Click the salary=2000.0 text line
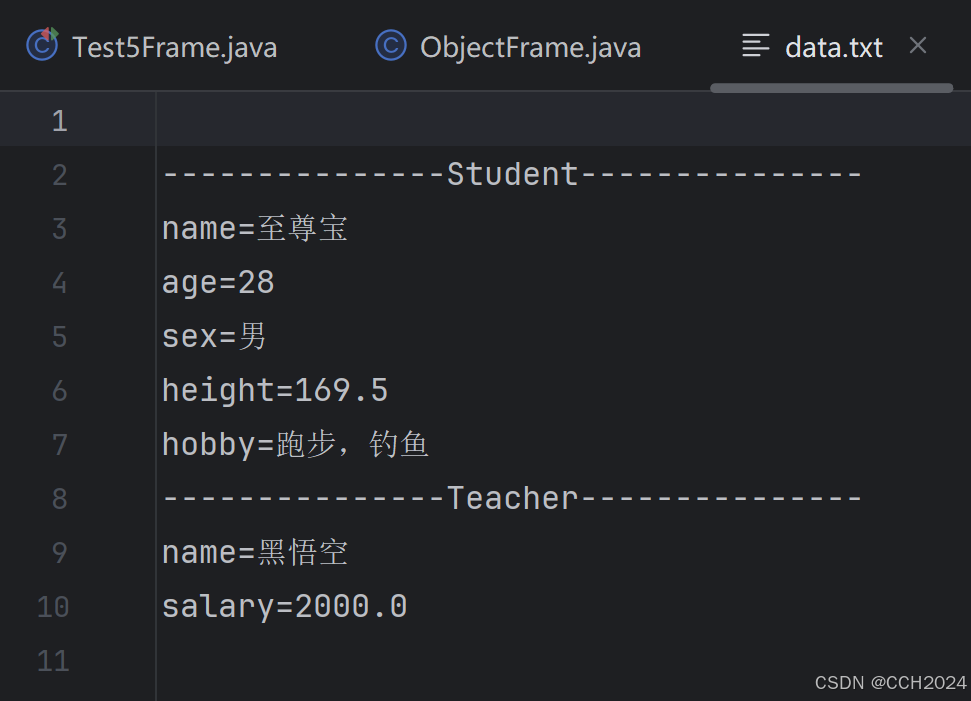Screen dimensions: 971x701 point(285,606)
